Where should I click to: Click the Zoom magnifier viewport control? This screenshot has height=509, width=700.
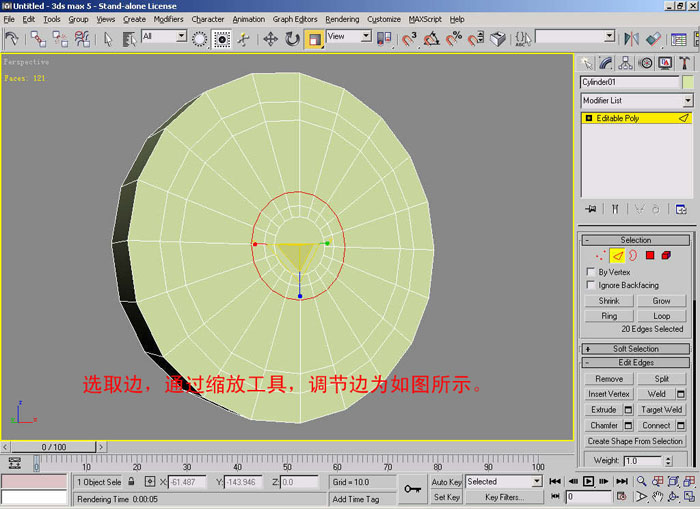(642, 481)
